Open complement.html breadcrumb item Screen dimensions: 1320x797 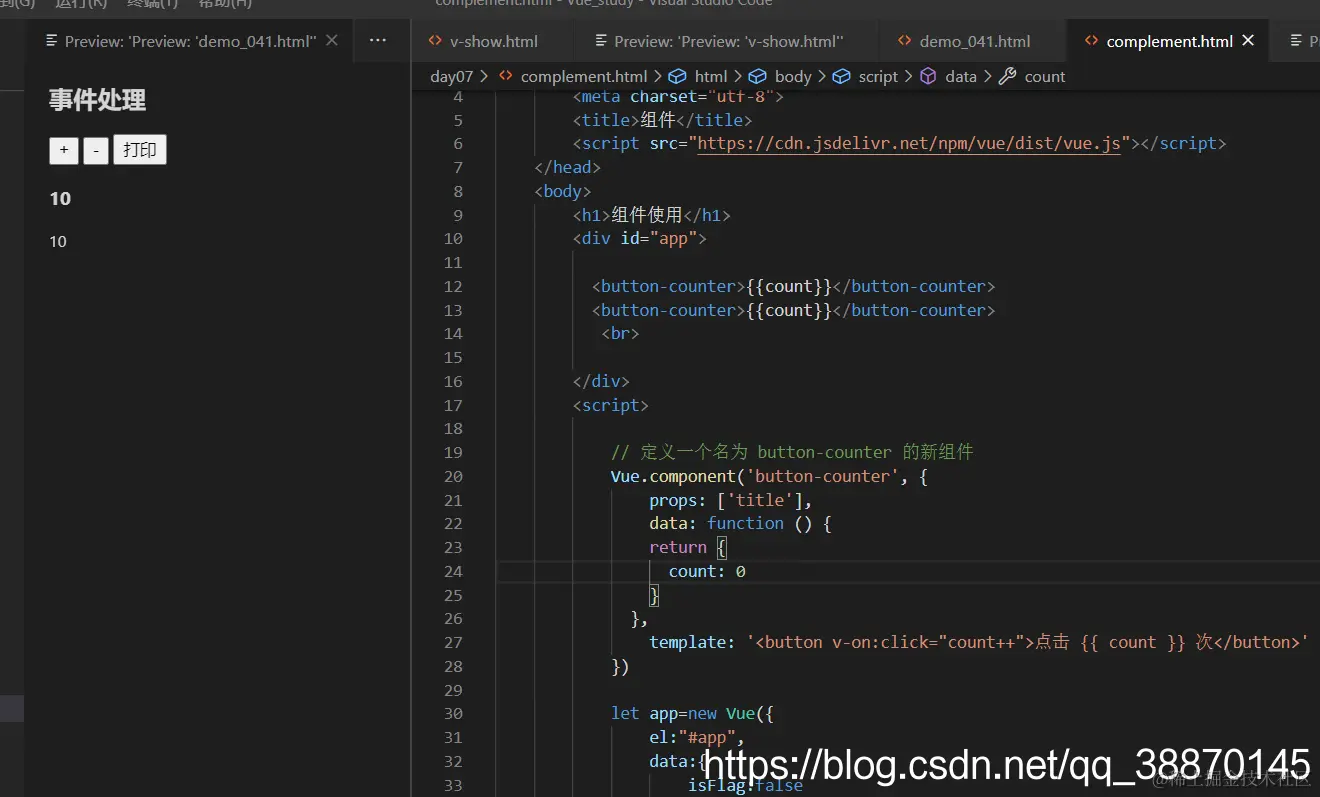tap(584, 76)
